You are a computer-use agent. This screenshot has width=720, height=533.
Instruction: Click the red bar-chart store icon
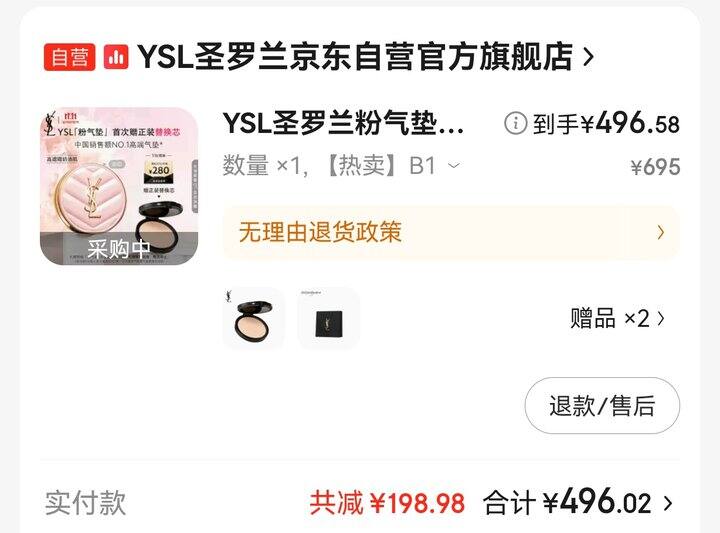coord(116,57)
